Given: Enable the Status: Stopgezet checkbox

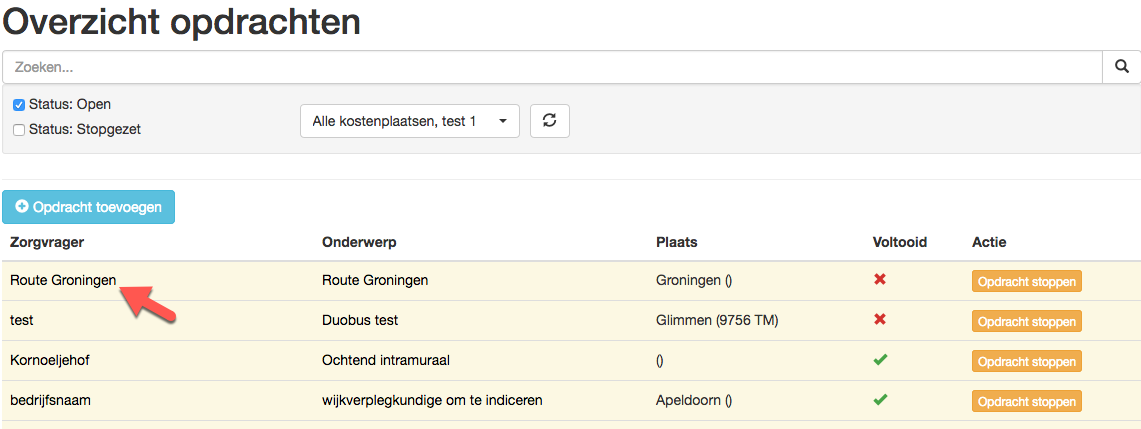Looking at the screenshot, I should click(19, 130).
